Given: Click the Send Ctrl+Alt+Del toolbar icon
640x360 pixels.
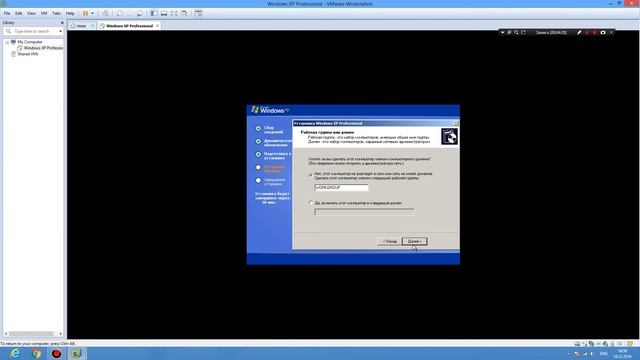Looking at the screenshot, I should click(x=106, y=13).
